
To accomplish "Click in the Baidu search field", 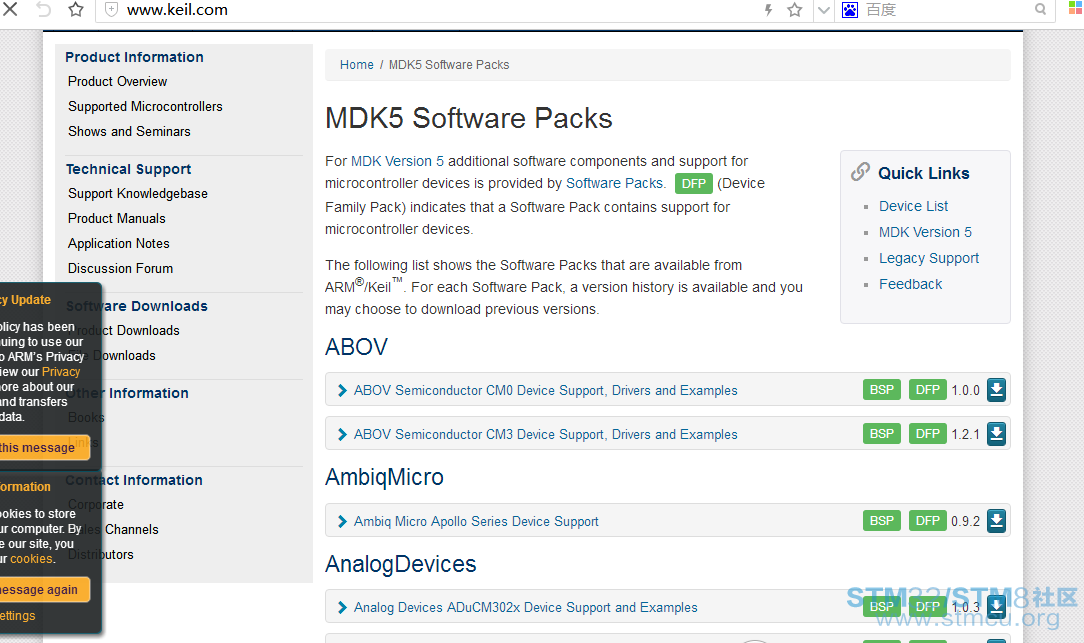I will click(947, 10).
